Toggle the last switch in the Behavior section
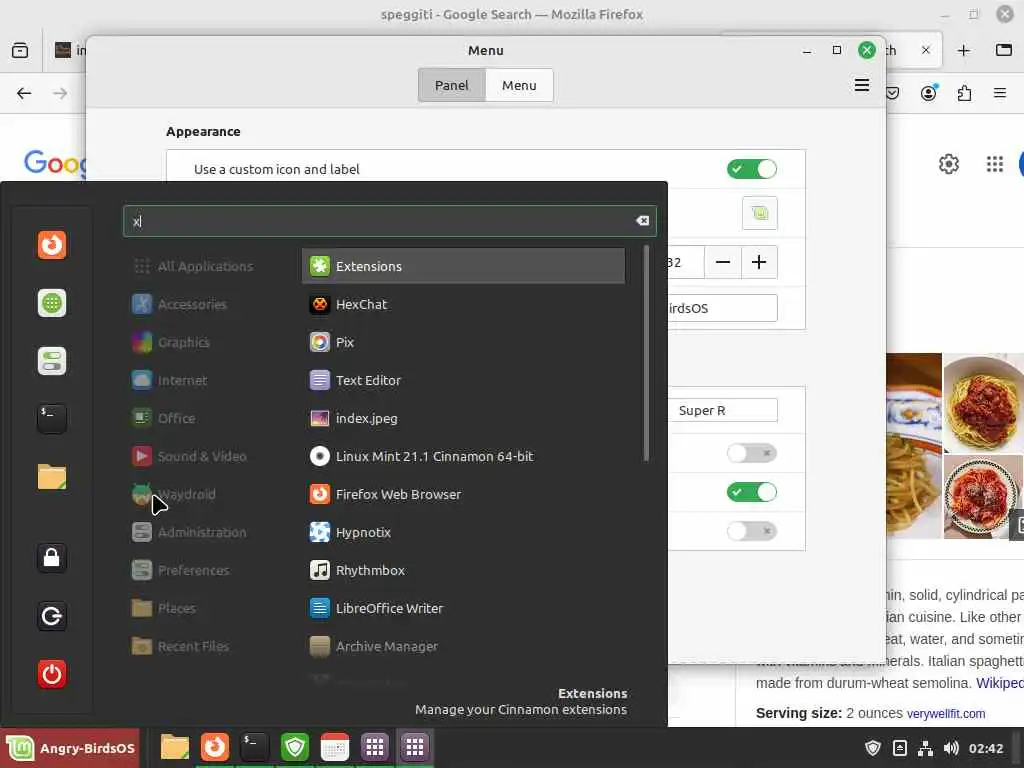The width and height of the screenshot is (1024, 768). 752,531
